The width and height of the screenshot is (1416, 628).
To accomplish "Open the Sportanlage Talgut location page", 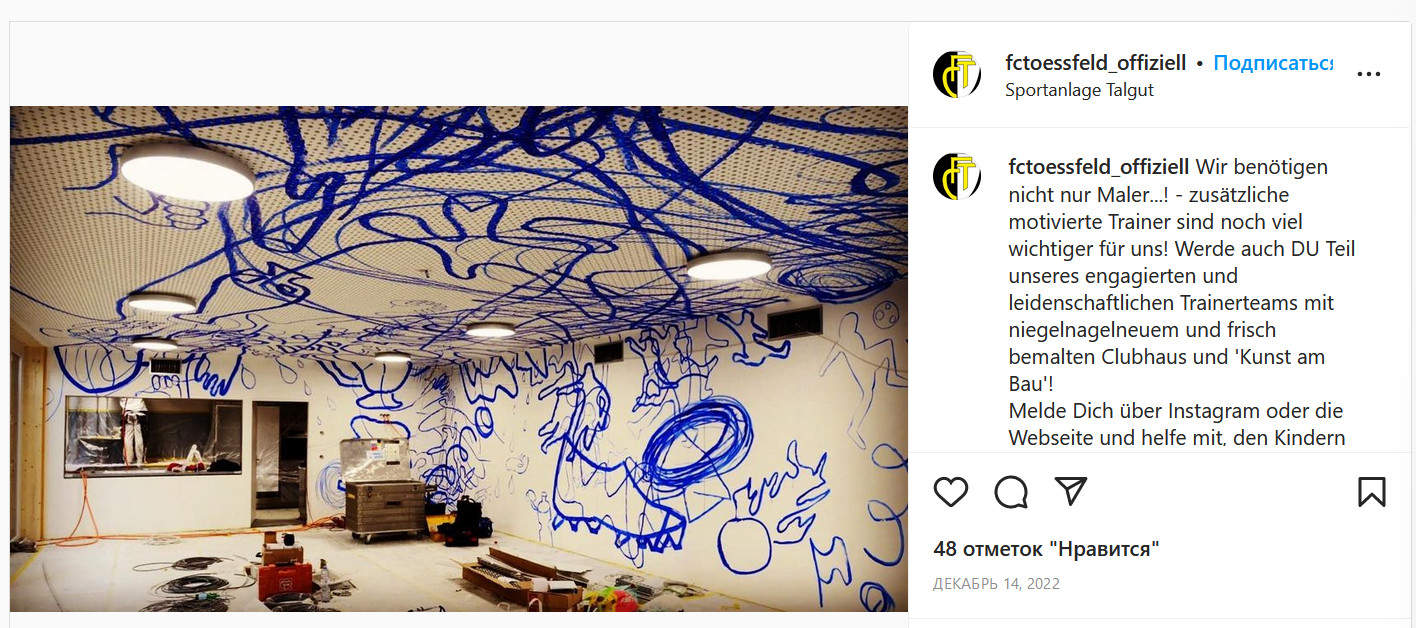I will click(x=1080, y=90).
